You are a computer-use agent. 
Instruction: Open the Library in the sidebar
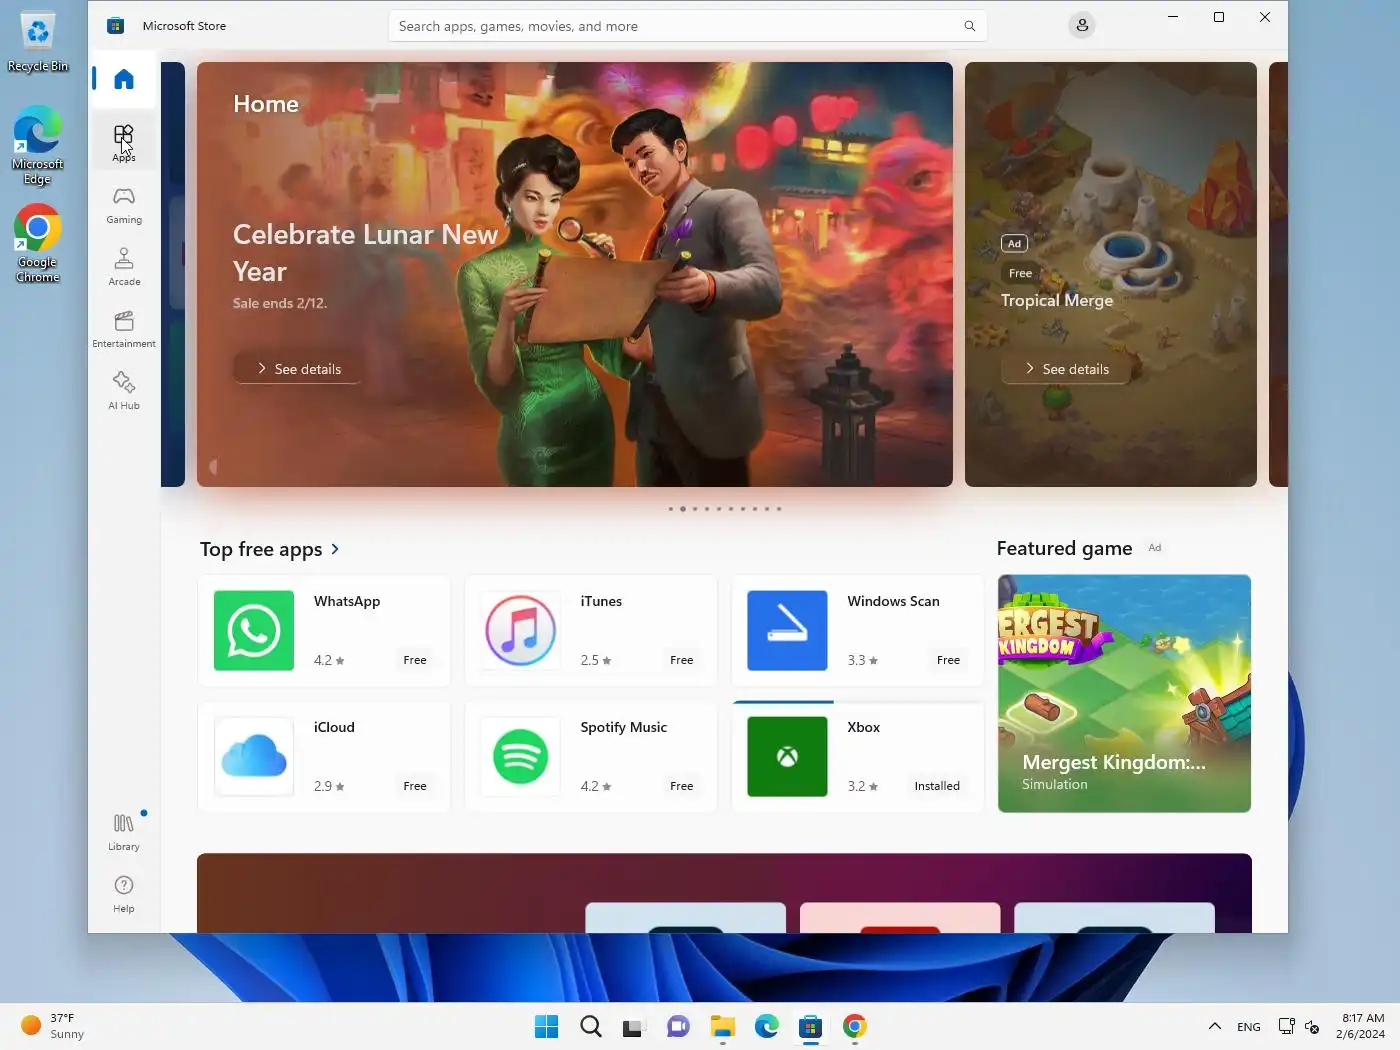tap(124, 832)
